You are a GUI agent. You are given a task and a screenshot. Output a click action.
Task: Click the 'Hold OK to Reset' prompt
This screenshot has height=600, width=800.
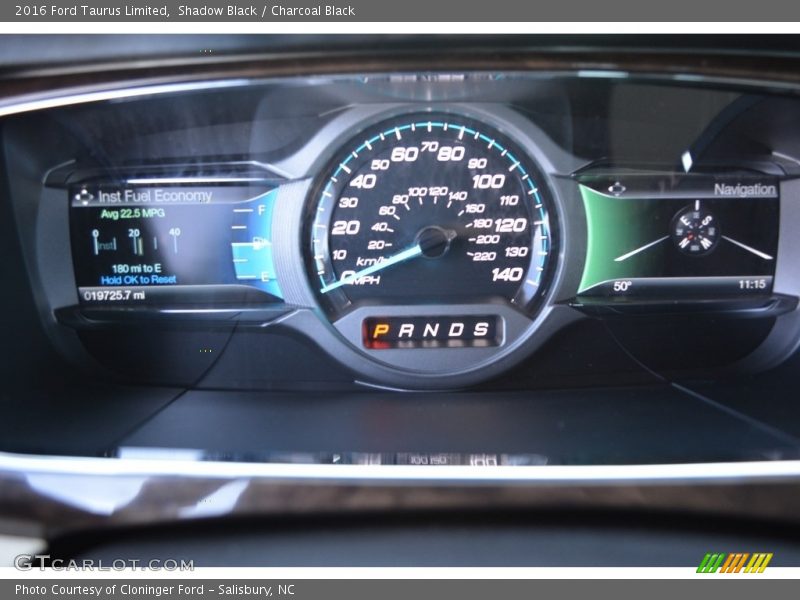(138, 280)
